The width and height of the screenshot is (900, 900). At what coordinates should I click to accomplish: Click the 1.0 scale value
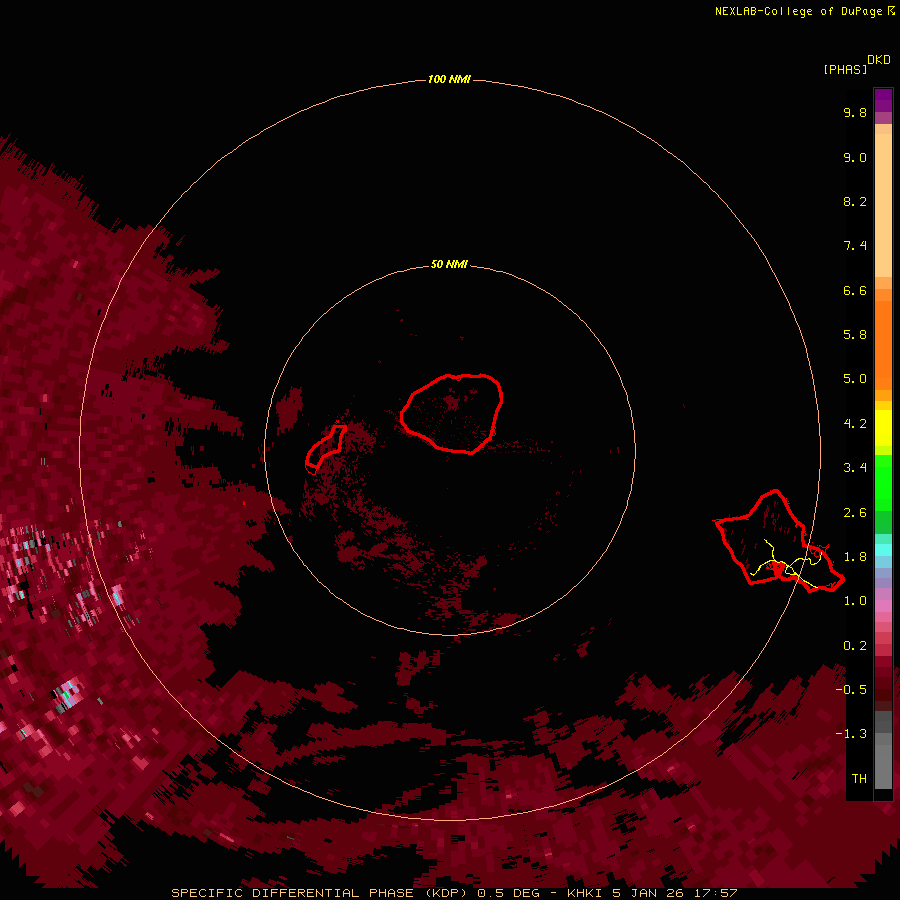tap(855, 601)
